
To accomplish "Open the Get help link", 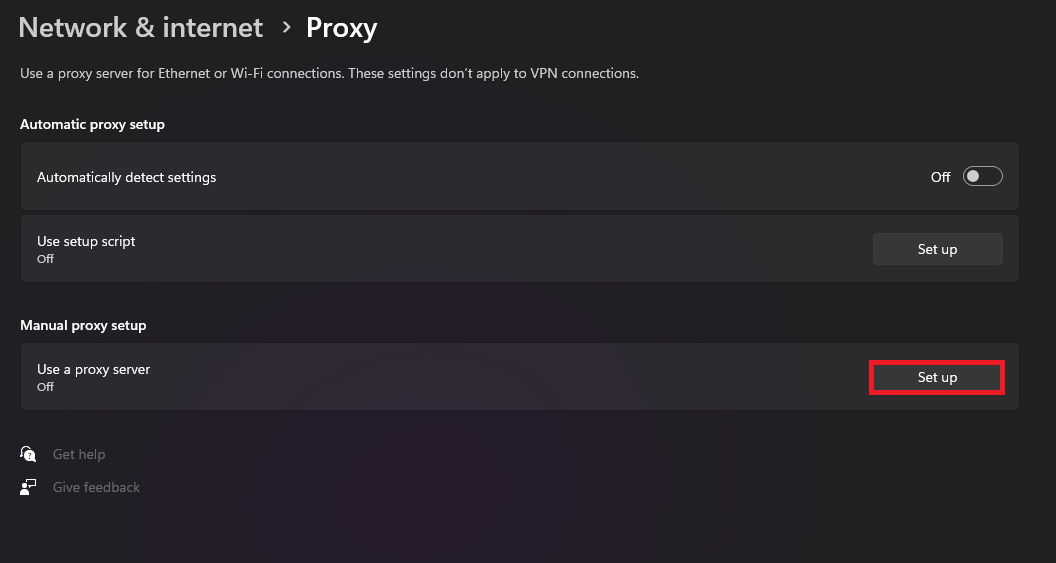I will (79, 454).
